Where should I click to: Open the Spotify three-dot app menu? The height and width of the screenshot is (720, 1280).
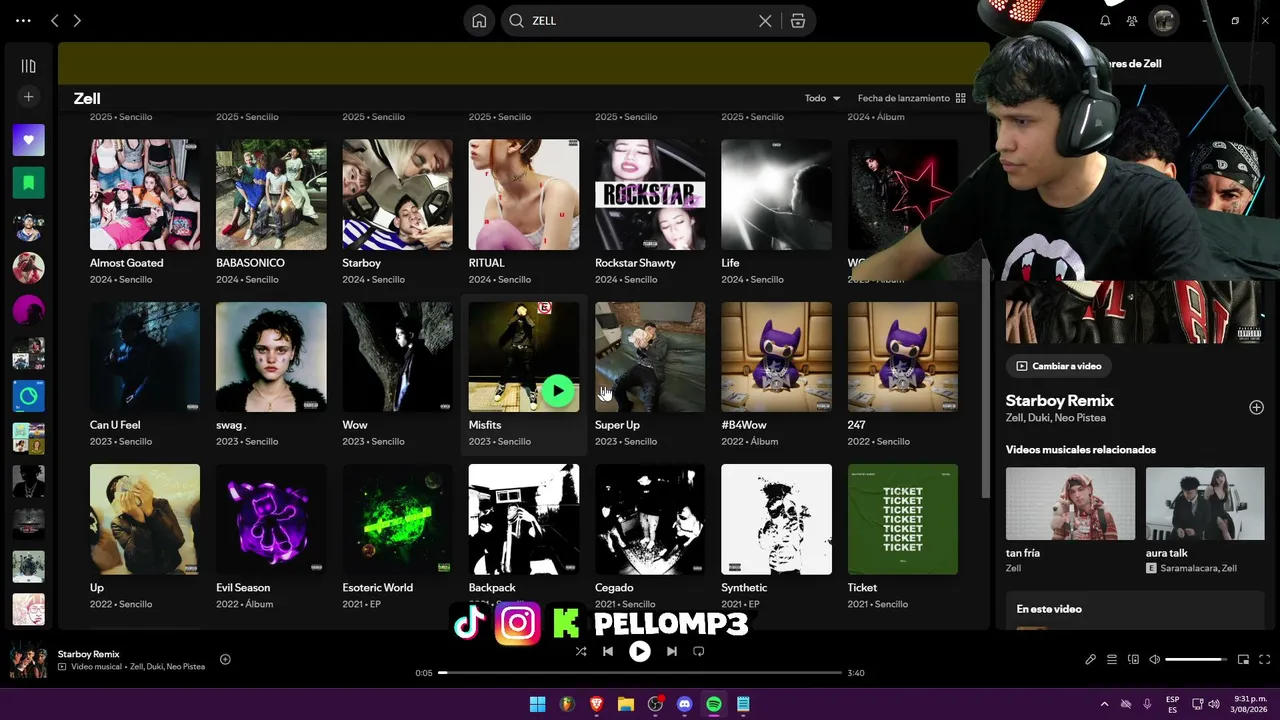tap(23, 21)
